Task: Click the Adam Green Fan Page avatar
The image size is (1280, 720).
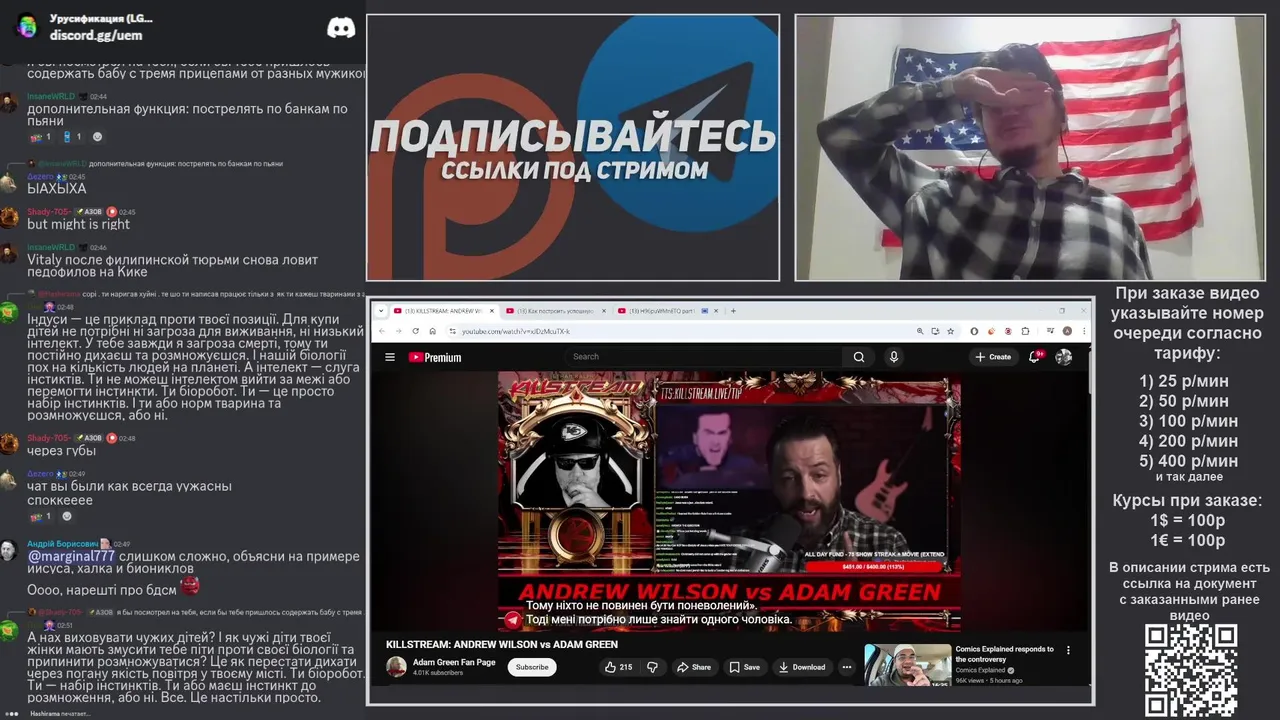Action: [x=397, y=667]
